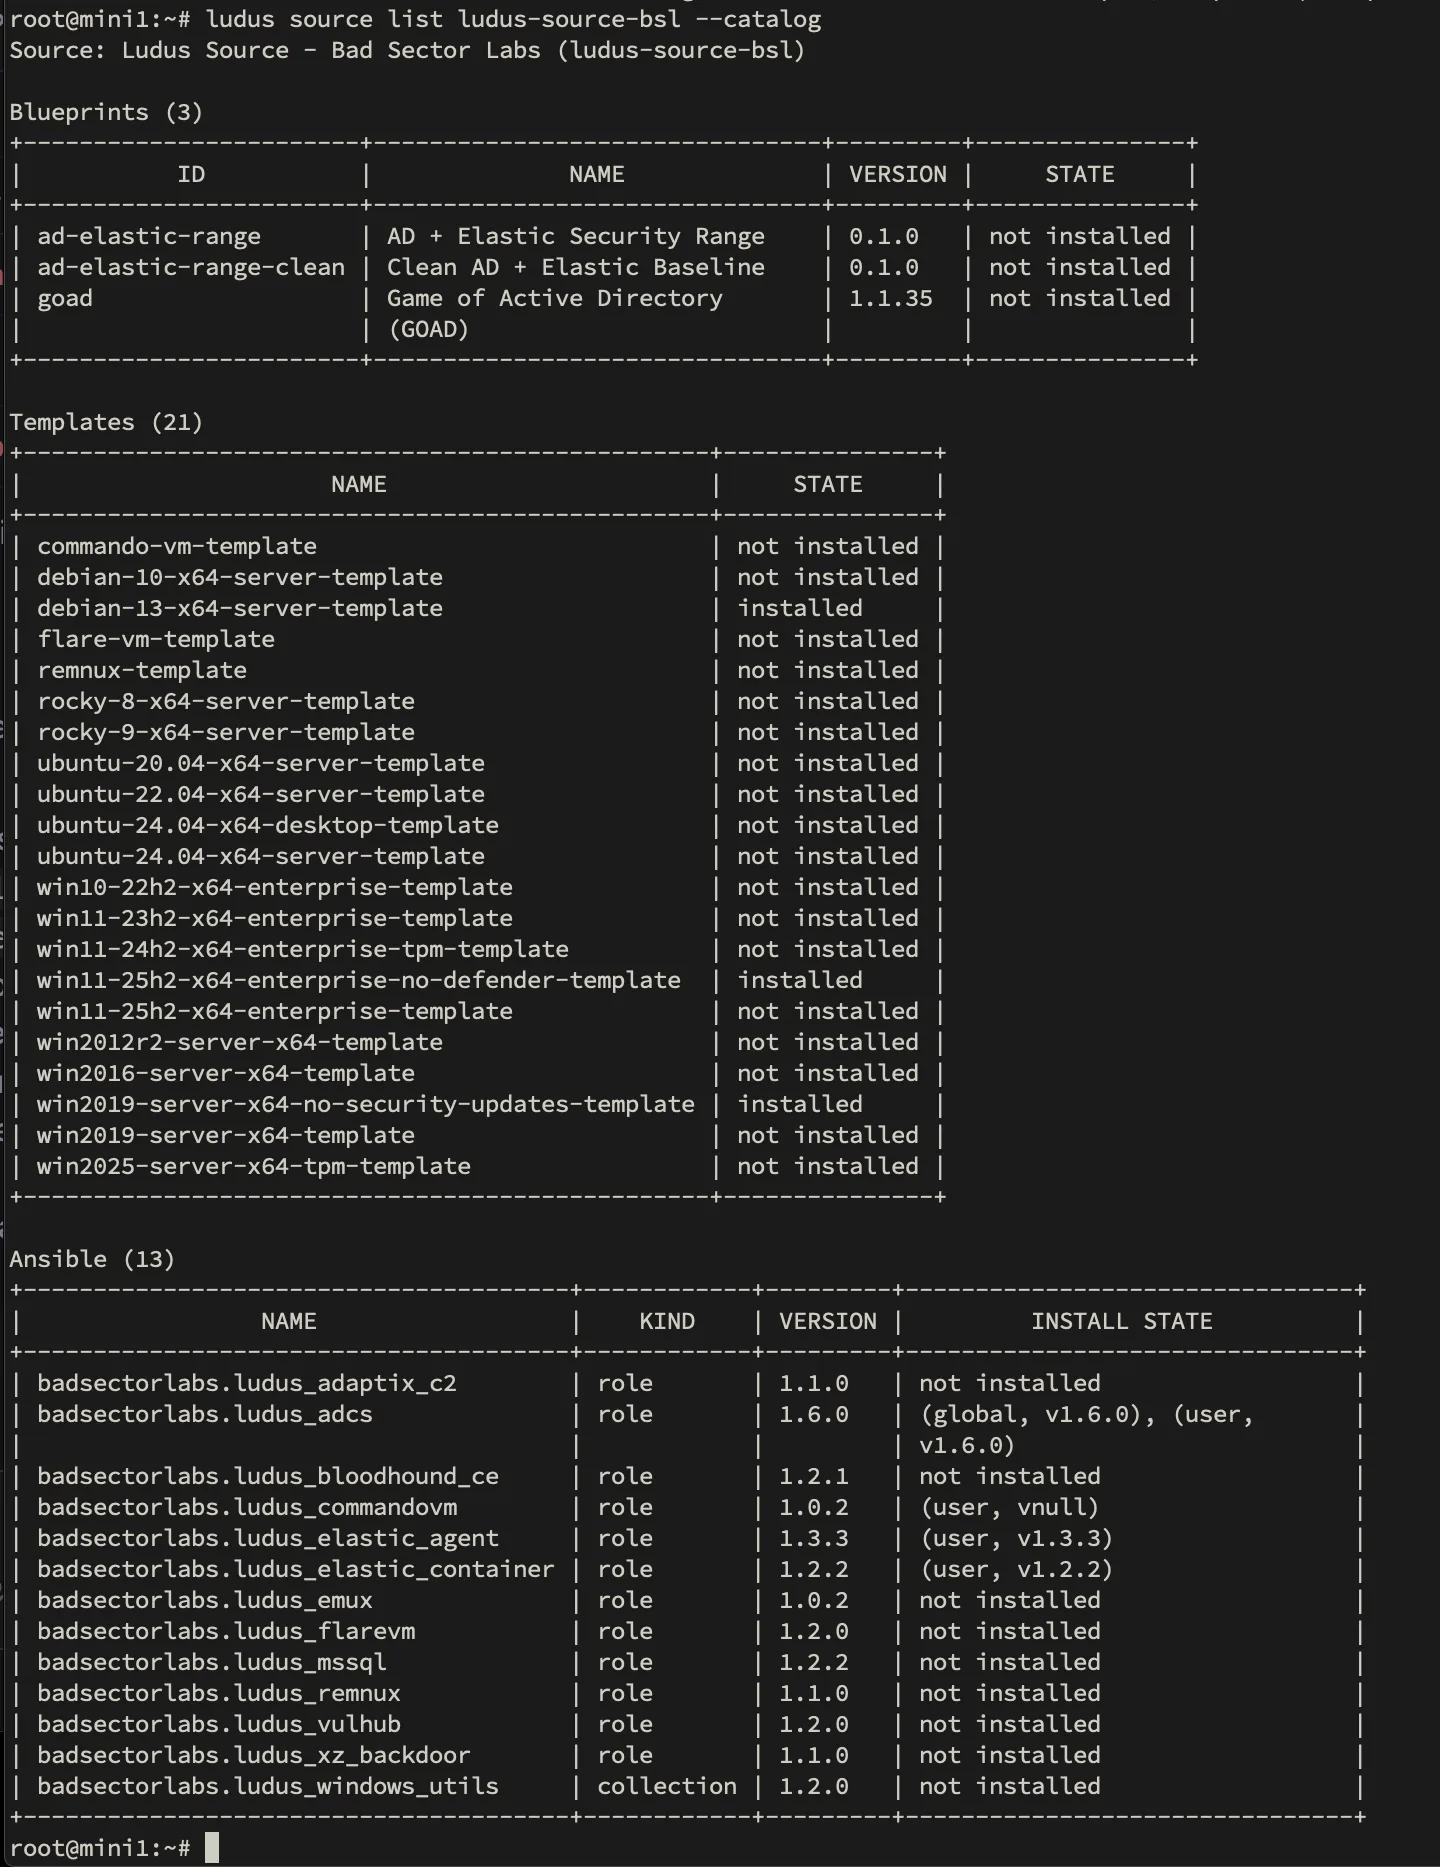Screen dimensions: 1440x1867
Task: Click 'installed' state of debian-13 template
Action: coord(800,609)
